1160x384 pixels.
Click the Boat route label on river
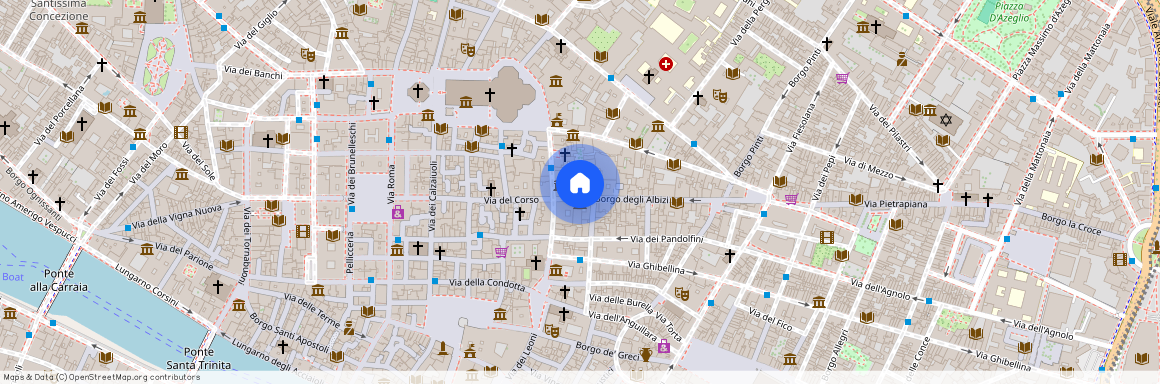pyautogui.click(x=12, y=277)
